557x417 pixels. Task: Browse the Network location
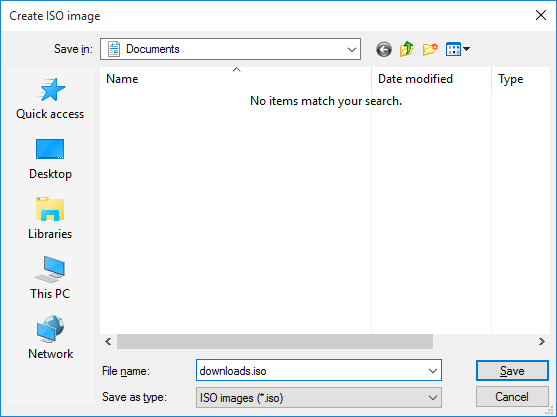[50, 339]
